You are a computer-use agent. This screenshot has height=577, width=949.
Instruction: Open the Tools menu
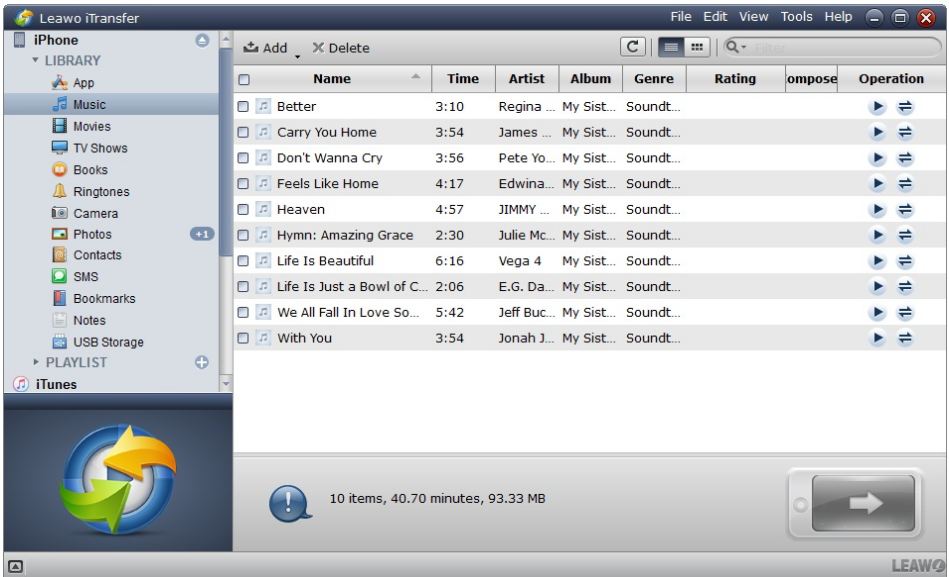tap(796, 17)
